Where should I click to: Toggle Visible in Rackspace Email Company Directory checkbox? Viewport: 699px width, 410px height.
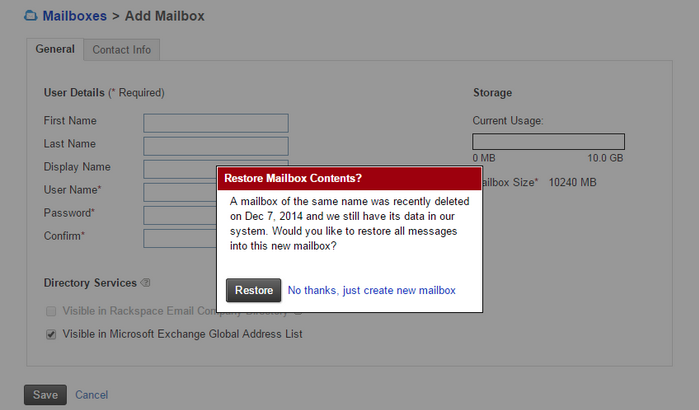coord(51,311)
